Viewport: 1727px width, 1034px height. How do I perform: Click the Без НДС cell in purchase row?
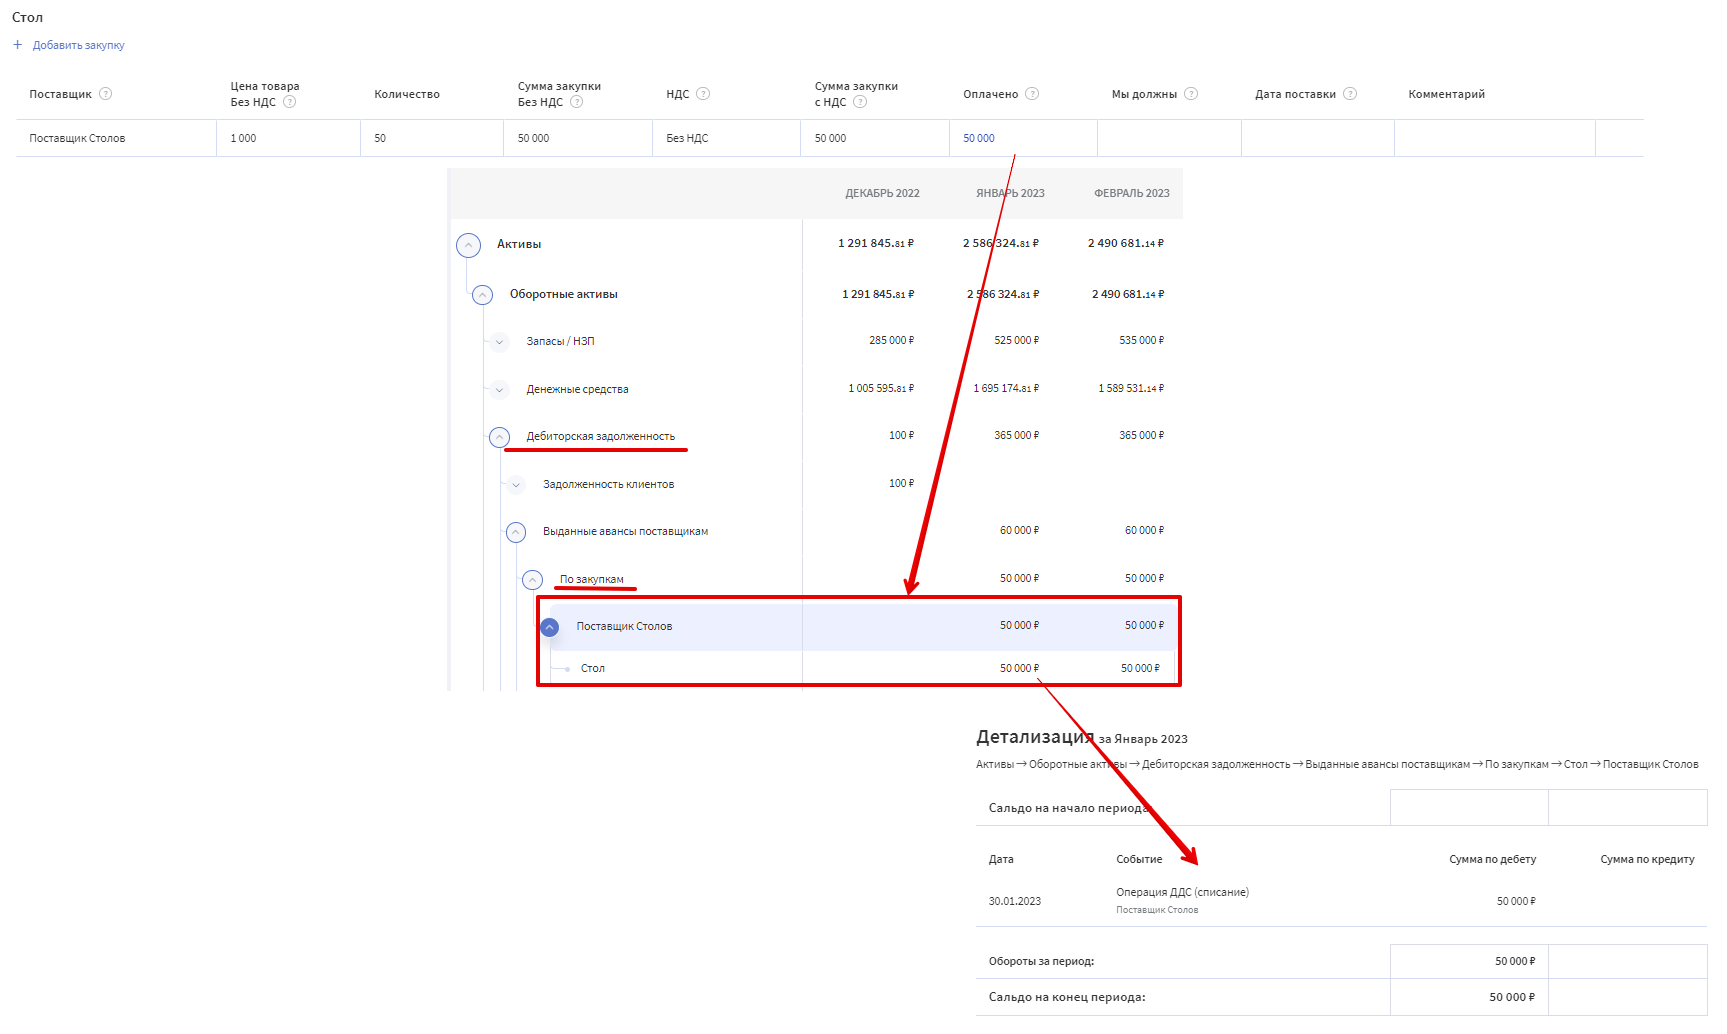point(726,138)
